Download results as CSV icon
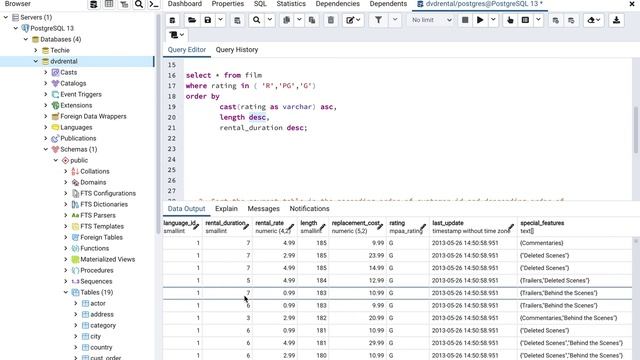This screenshot has width=640, height=360. (x=616, y=20)
